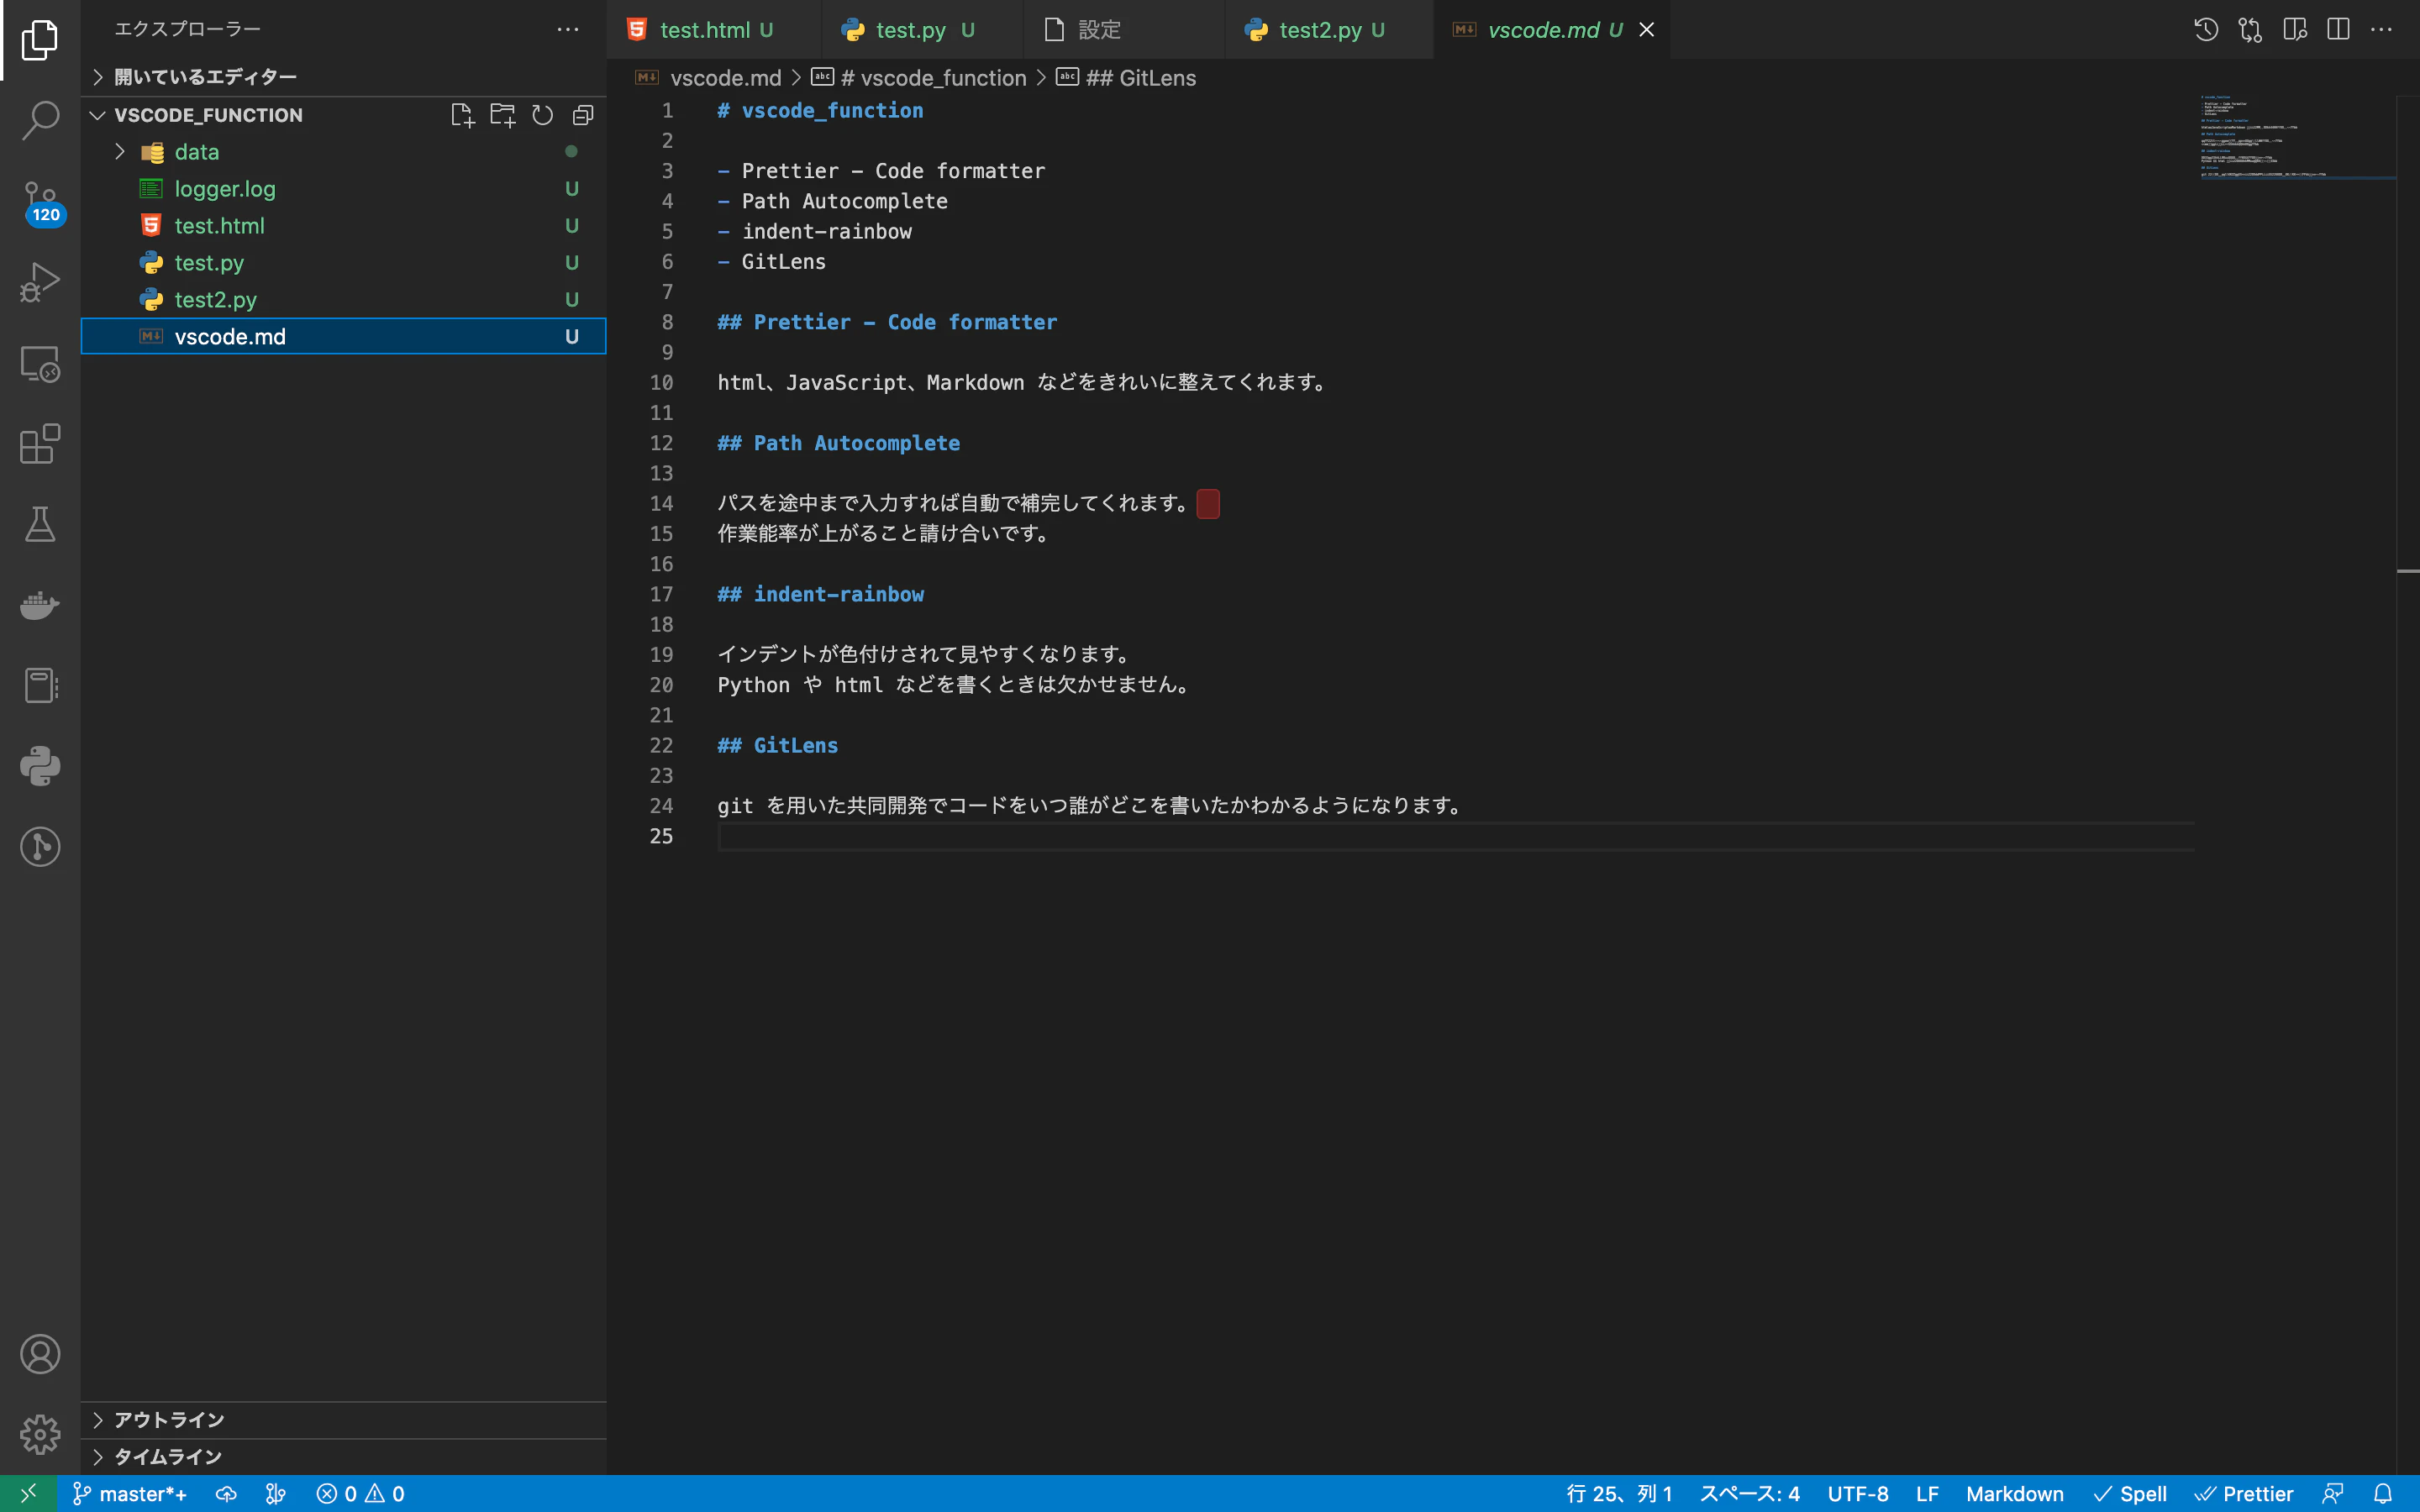Expand the アウトライン panel
This screenshot has height=1512, width=2420.
point(343,1420)
